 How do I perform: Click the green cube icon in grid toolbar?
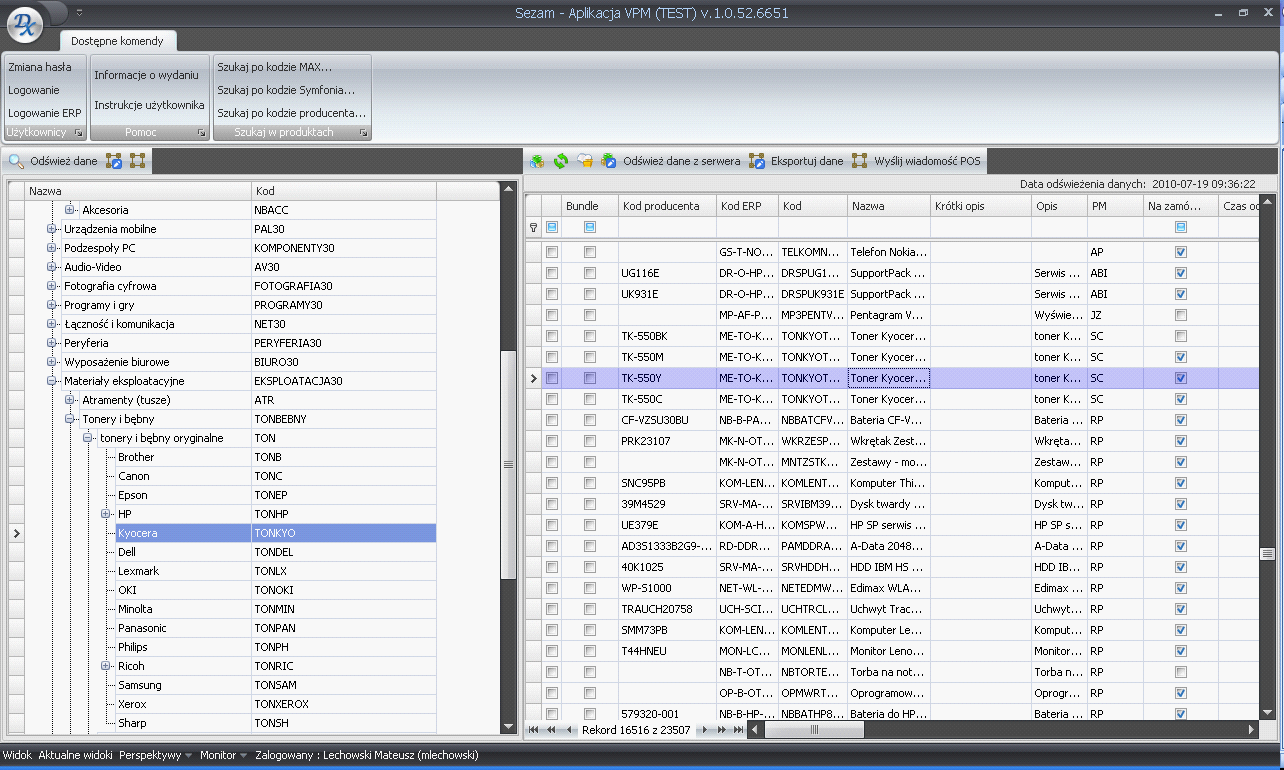tap(537, 160)
